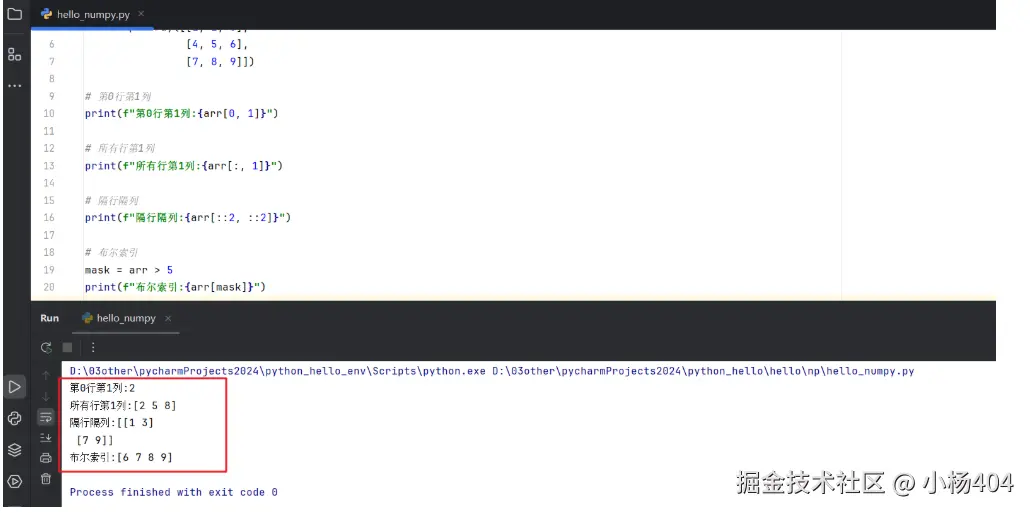Select the hello_numpy run tab

coord(125,318)
